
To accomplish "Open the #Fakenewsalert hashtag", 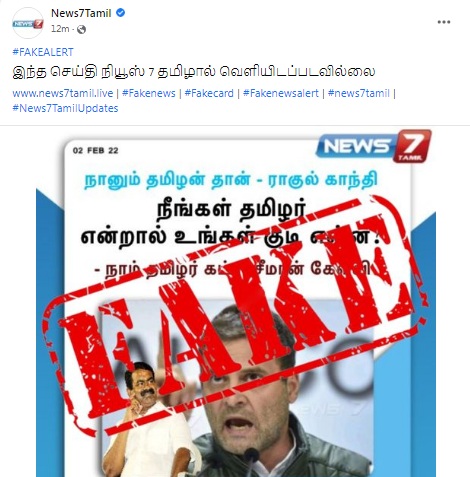I will [281, 93].
